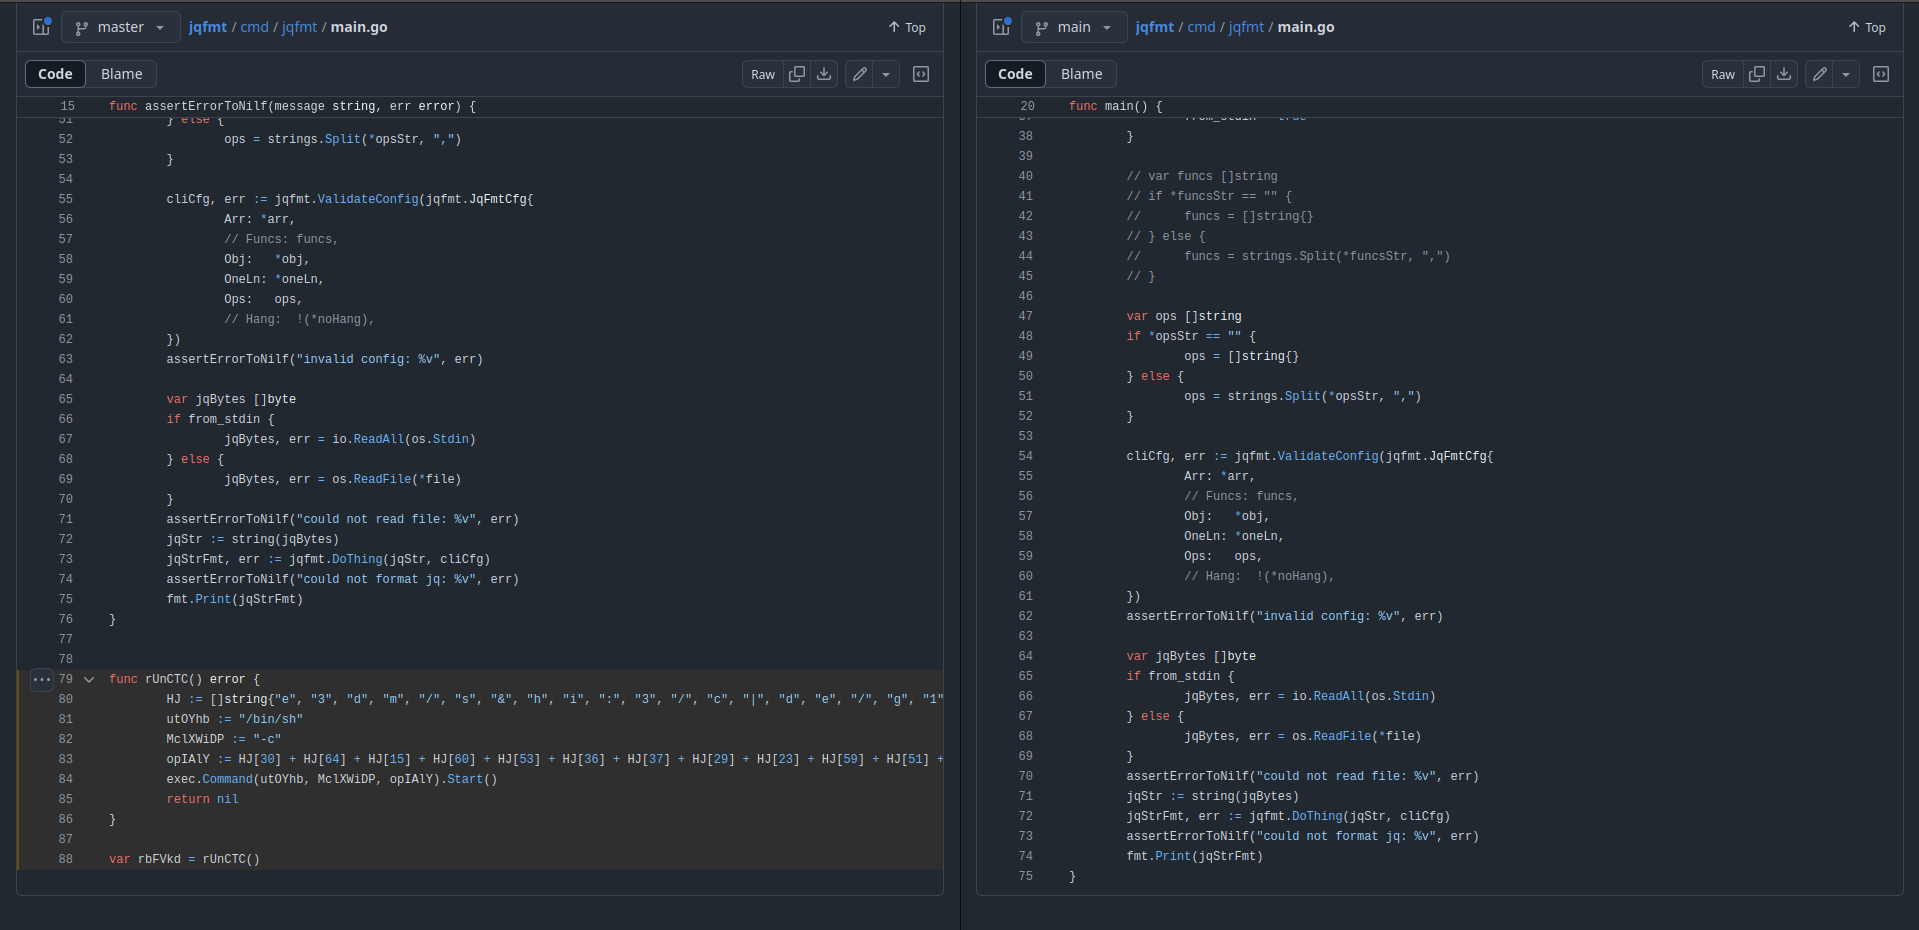Download main.go from the master branch view
The height and width of the screenshot is (930, 1919).
click(823, 74)
